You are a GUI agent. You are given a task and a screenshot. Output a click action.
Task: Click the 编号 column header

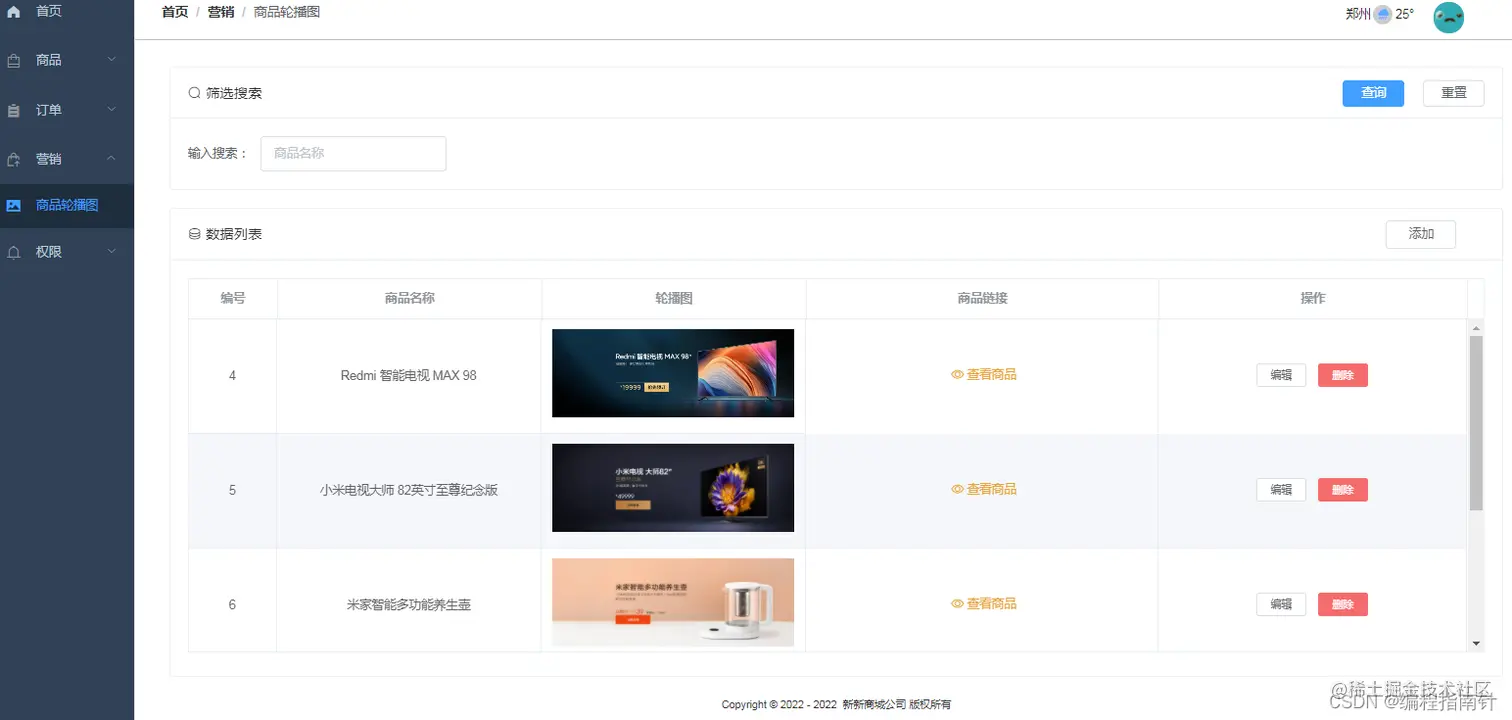[x=233, y=299]
